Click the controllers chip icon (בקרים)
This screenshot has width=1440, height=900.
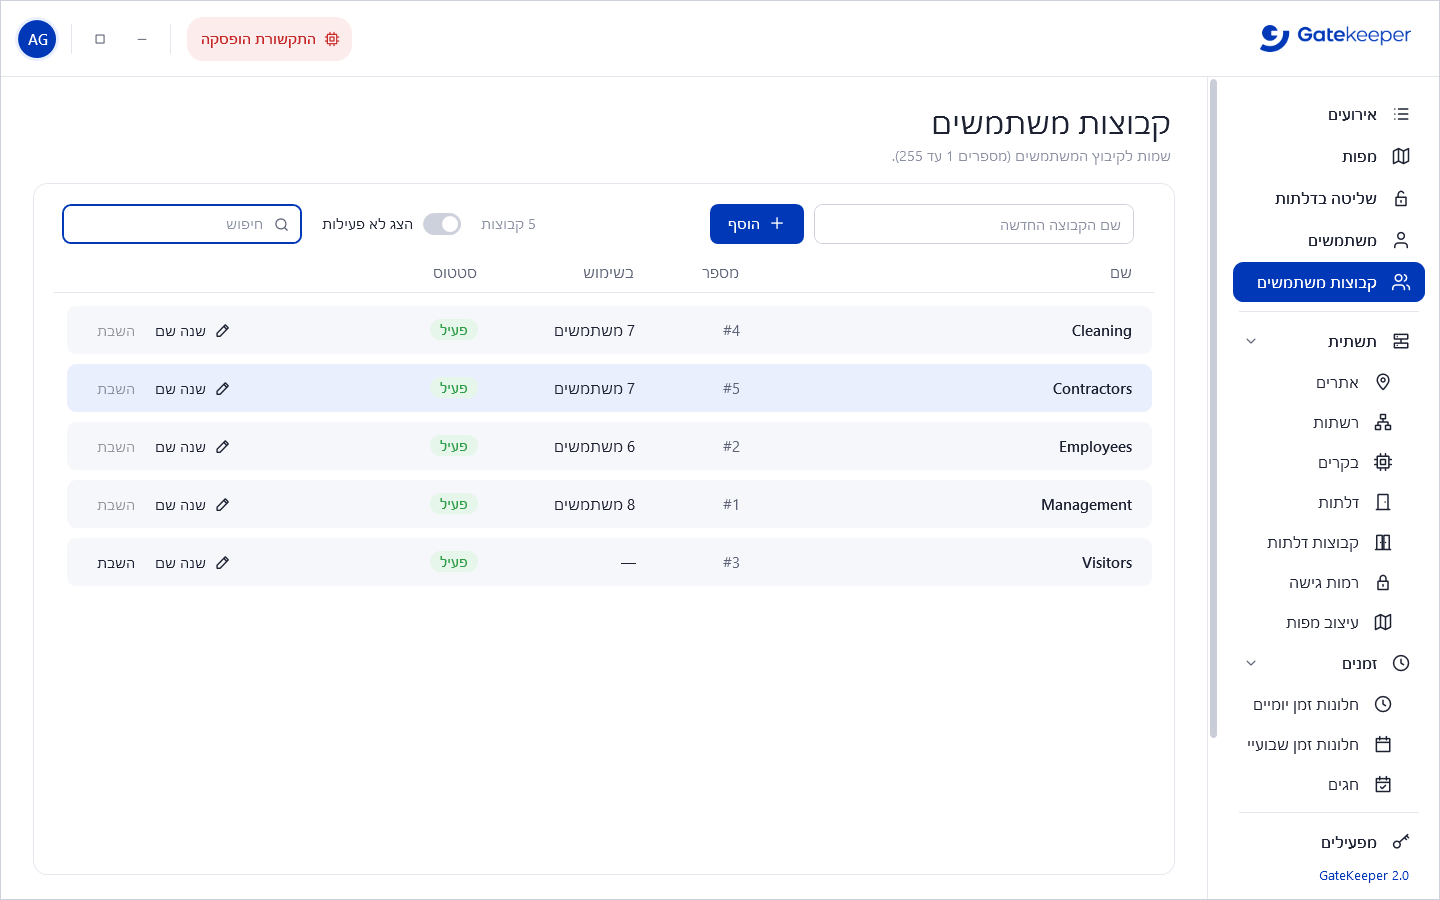pos(1383,462)
